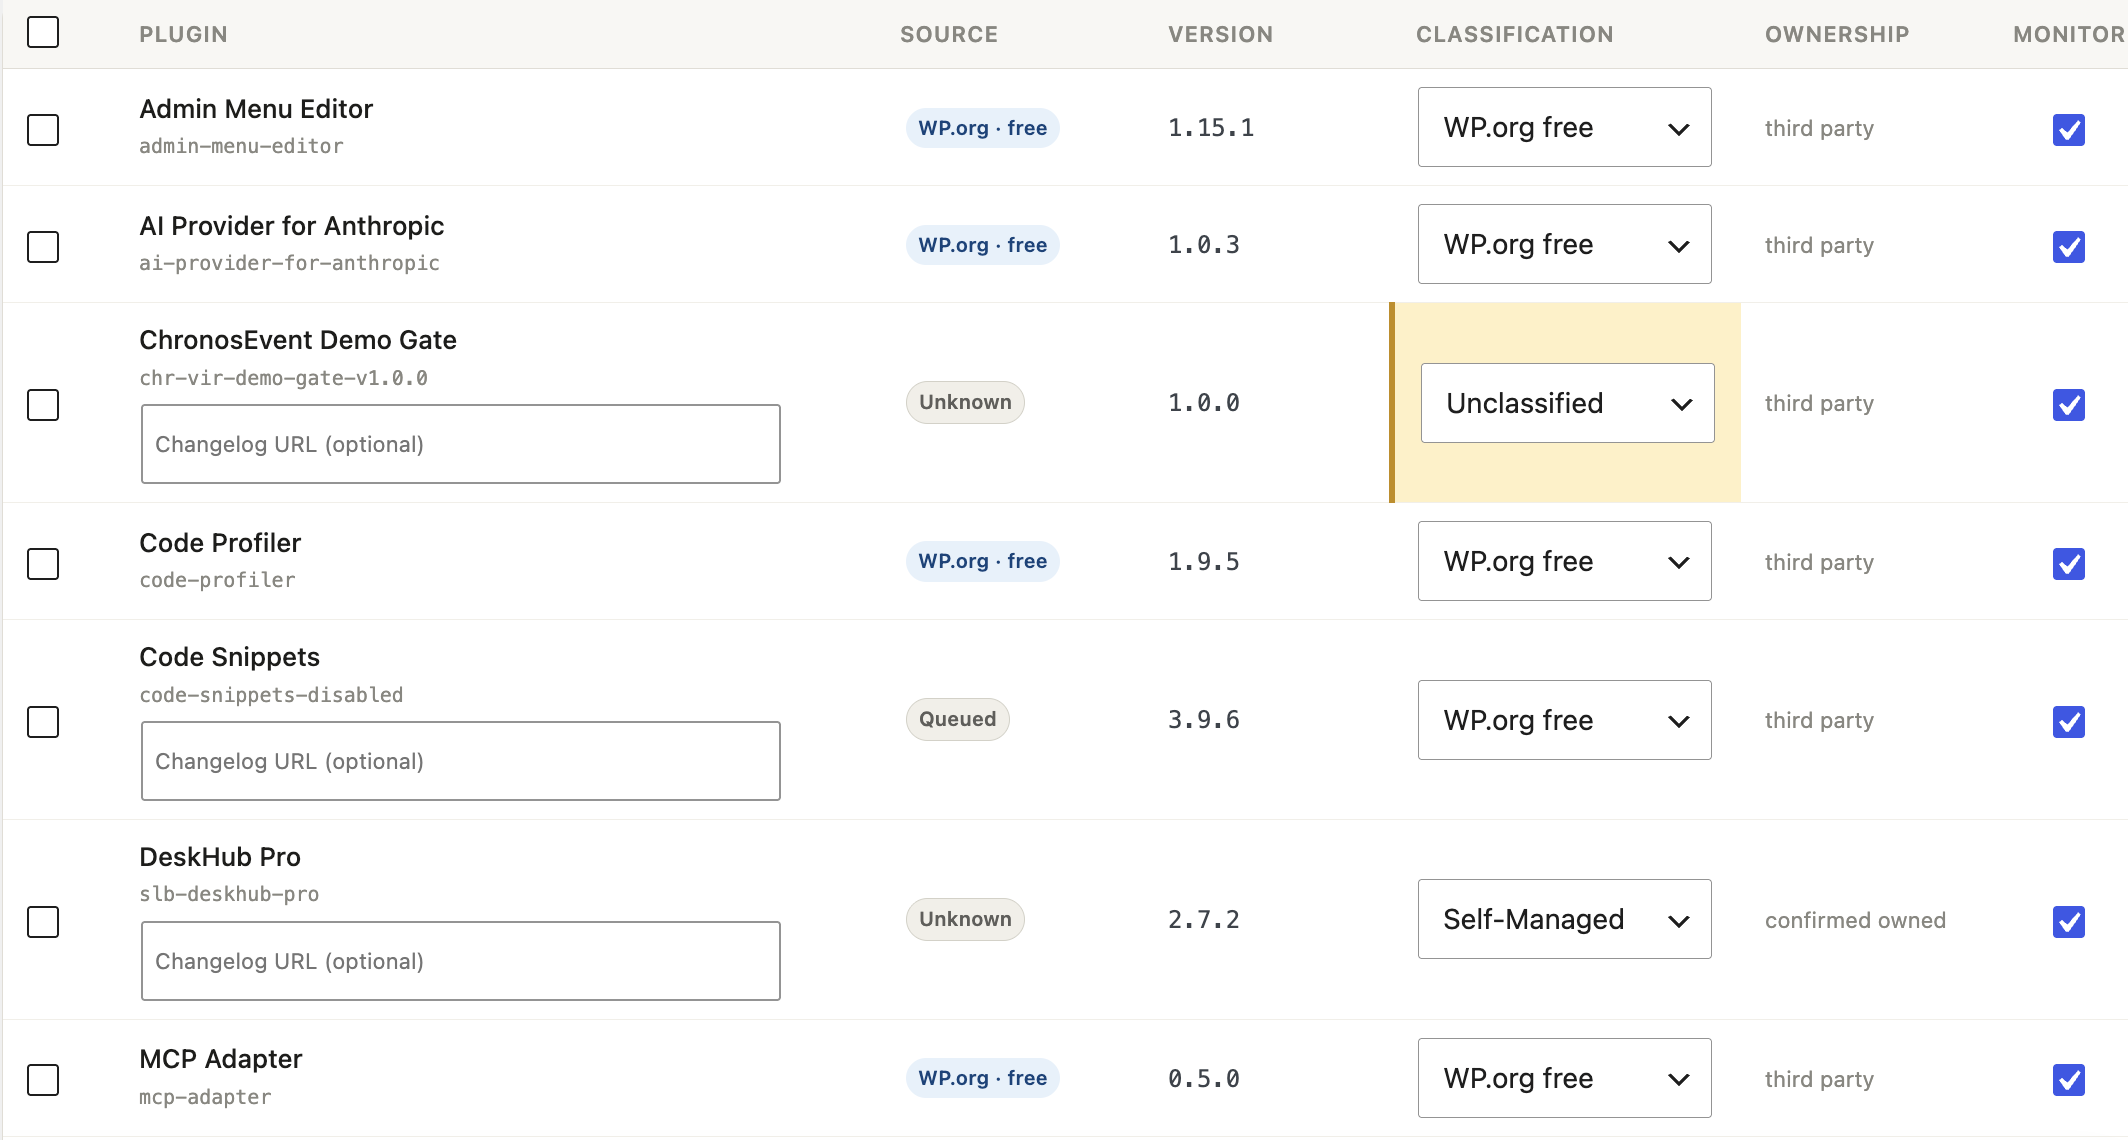The image size is (2128, 1140).
Task: Select the AI Provider for Anthropic row checkbox
Action: [x=43, y=247]
